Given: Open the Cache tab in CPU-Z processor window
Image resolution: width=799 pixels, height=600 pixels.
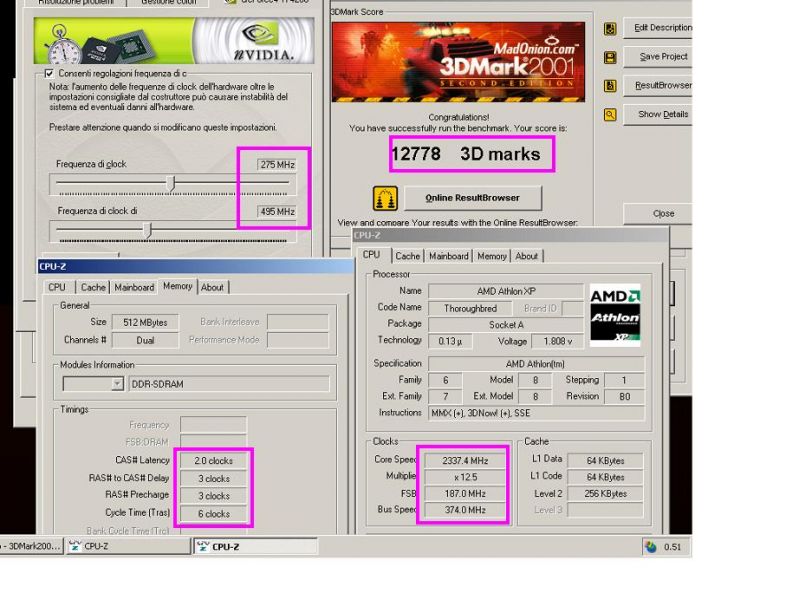Looking at the screenshot, I should click(x=408, y=256).
